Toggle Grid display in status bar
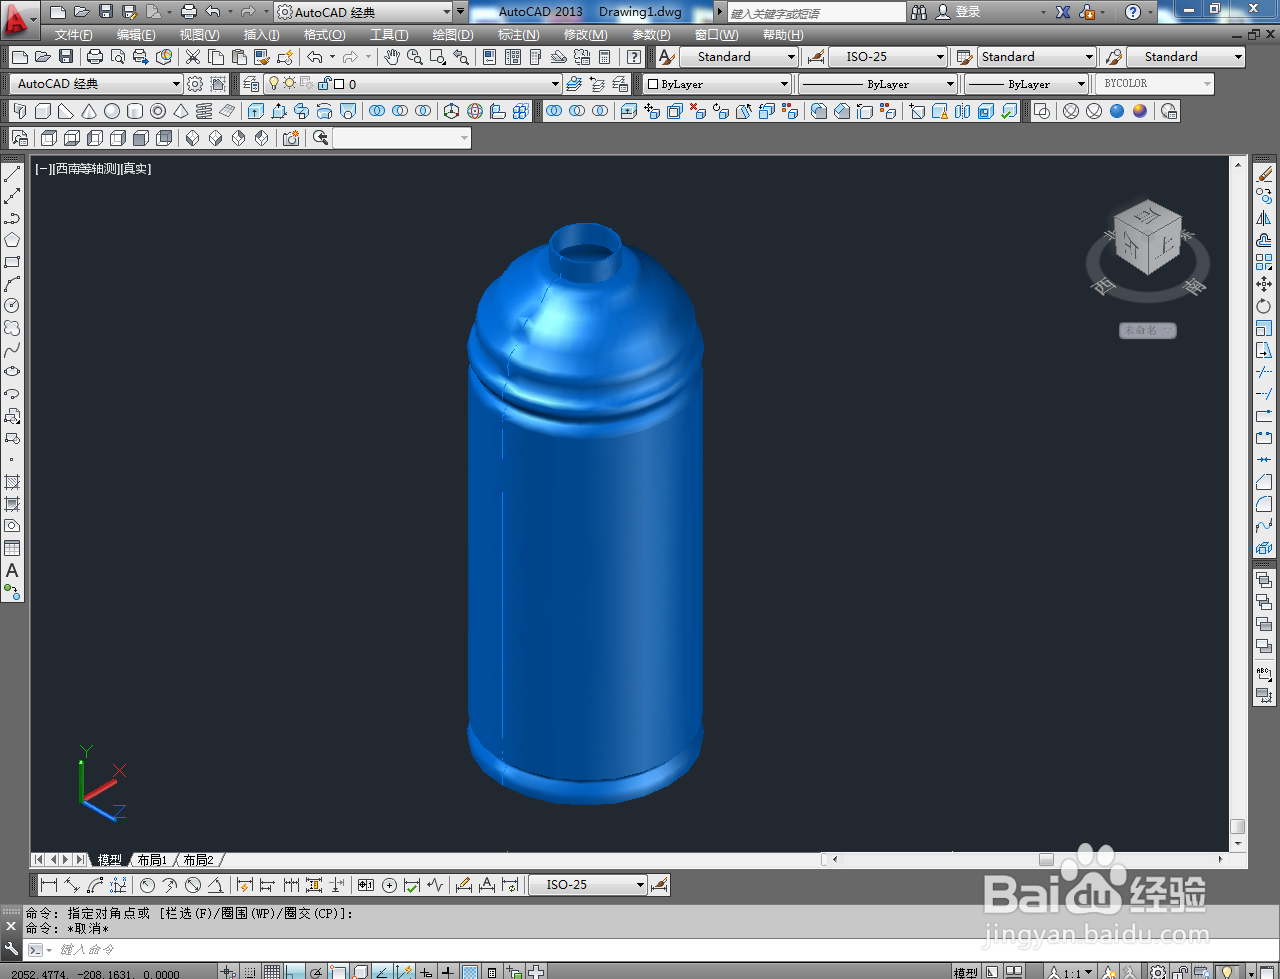 tap(272, 971)
